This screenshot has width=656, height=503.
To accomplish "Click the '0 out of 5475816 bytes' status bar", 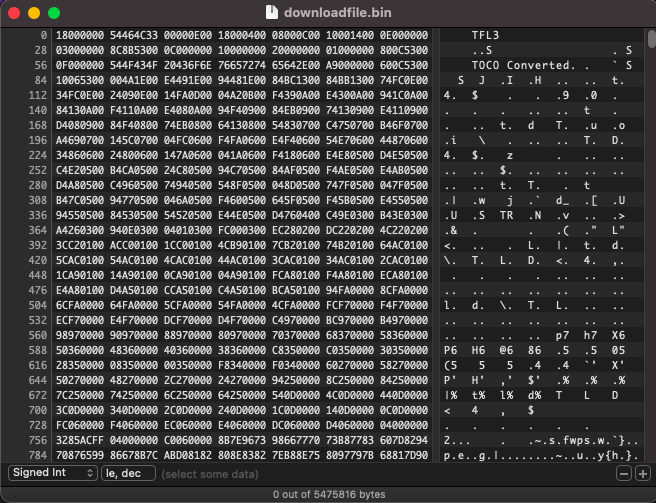I will 328,494.
